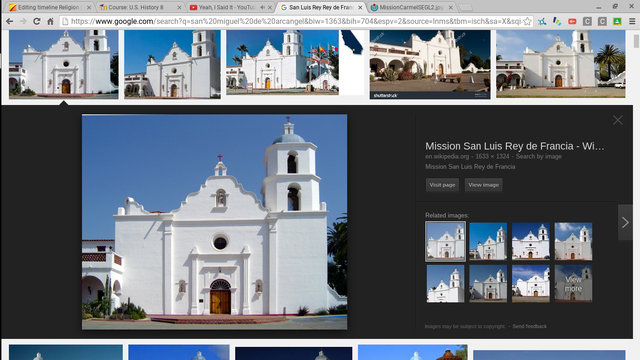Close the MissionCarmelSEGL2.jpg tab
640x360 pixels.
click(450, 7)
